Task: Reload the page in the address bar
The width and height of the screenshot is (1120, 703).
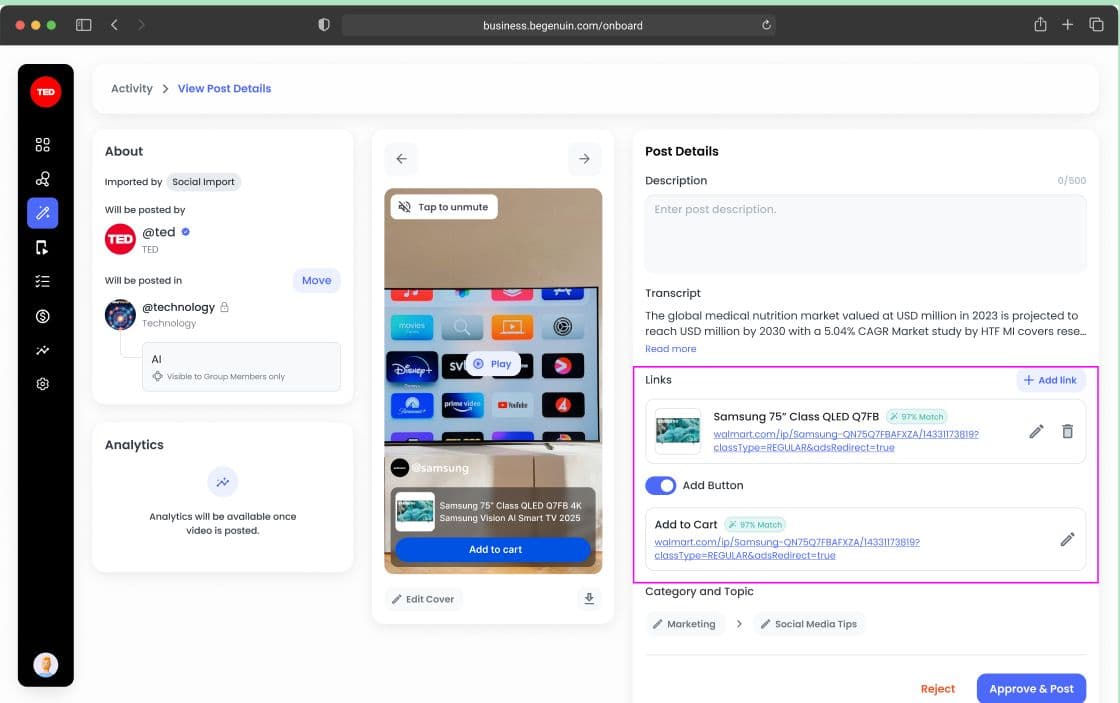Action: click(x=766, y=25)
